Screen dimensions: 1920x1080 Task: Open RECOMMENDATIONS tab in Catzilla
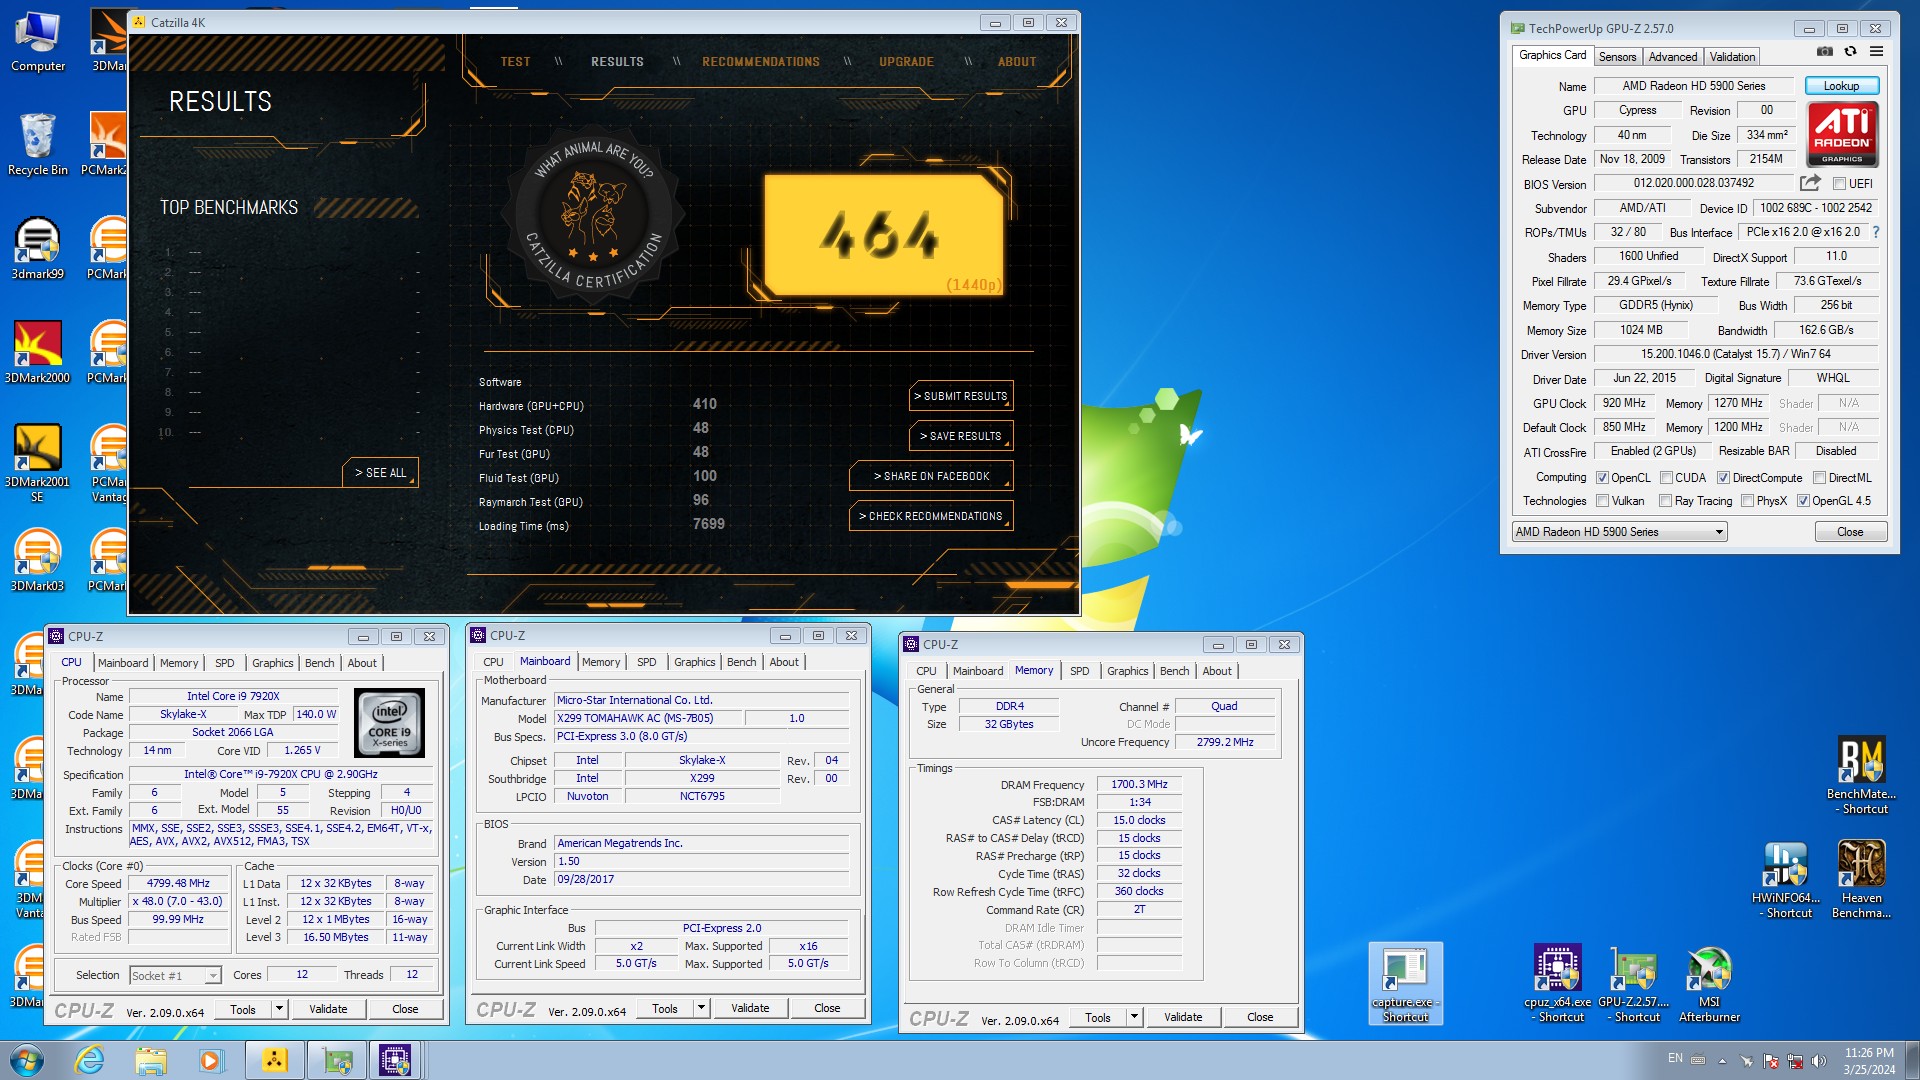761,62
